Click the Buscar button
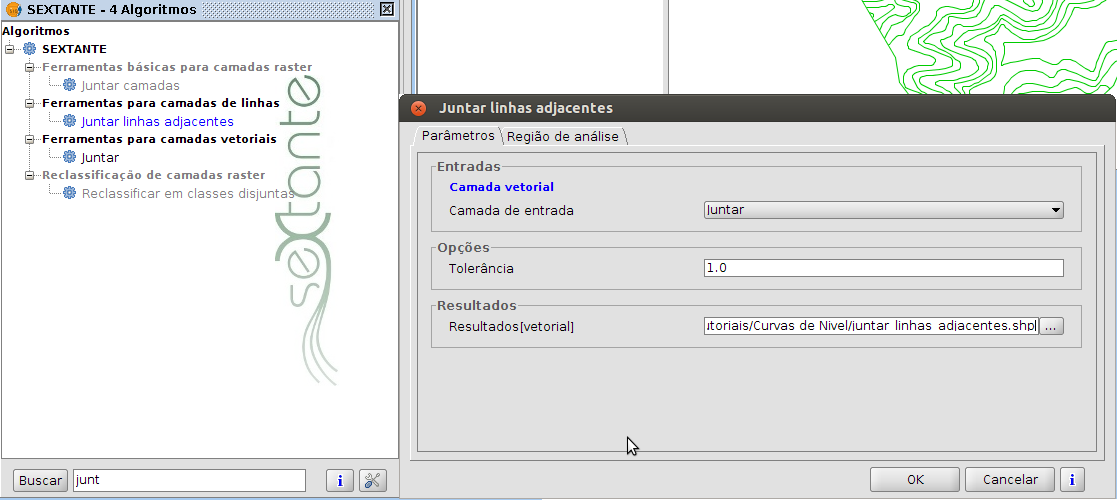Image resolution: width=1117 pixels, height=500 pixels. coord(41,481)
